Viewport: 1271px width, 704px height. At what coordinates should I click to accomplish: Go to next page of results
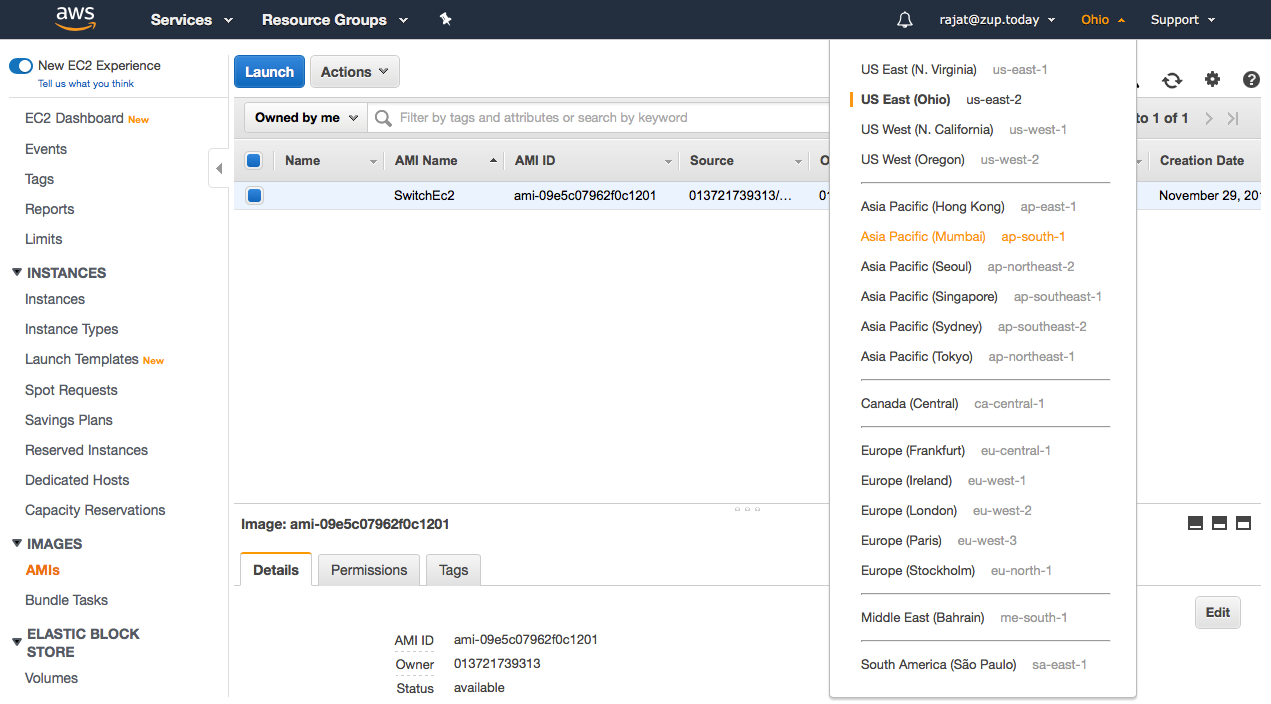point(1209,118)
